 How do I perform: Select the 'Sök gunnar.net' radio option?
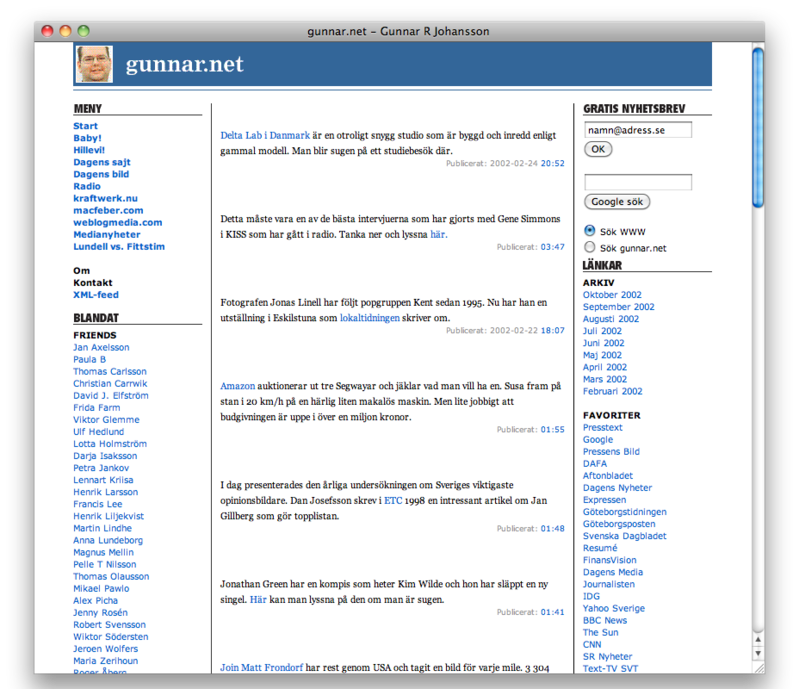coord(590,247)
